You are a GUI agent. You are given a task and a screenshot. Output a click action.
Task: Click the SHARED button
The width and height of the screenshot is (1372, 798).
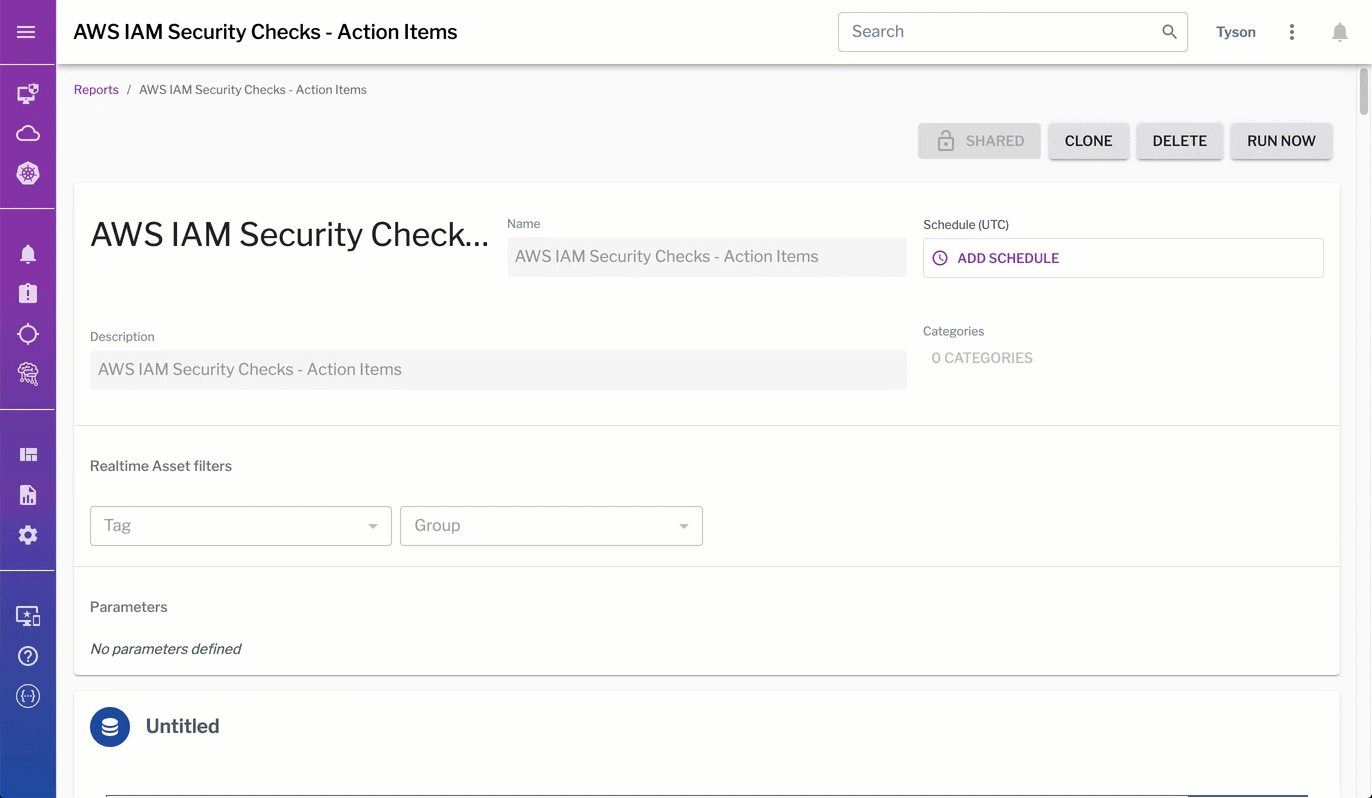979,141
